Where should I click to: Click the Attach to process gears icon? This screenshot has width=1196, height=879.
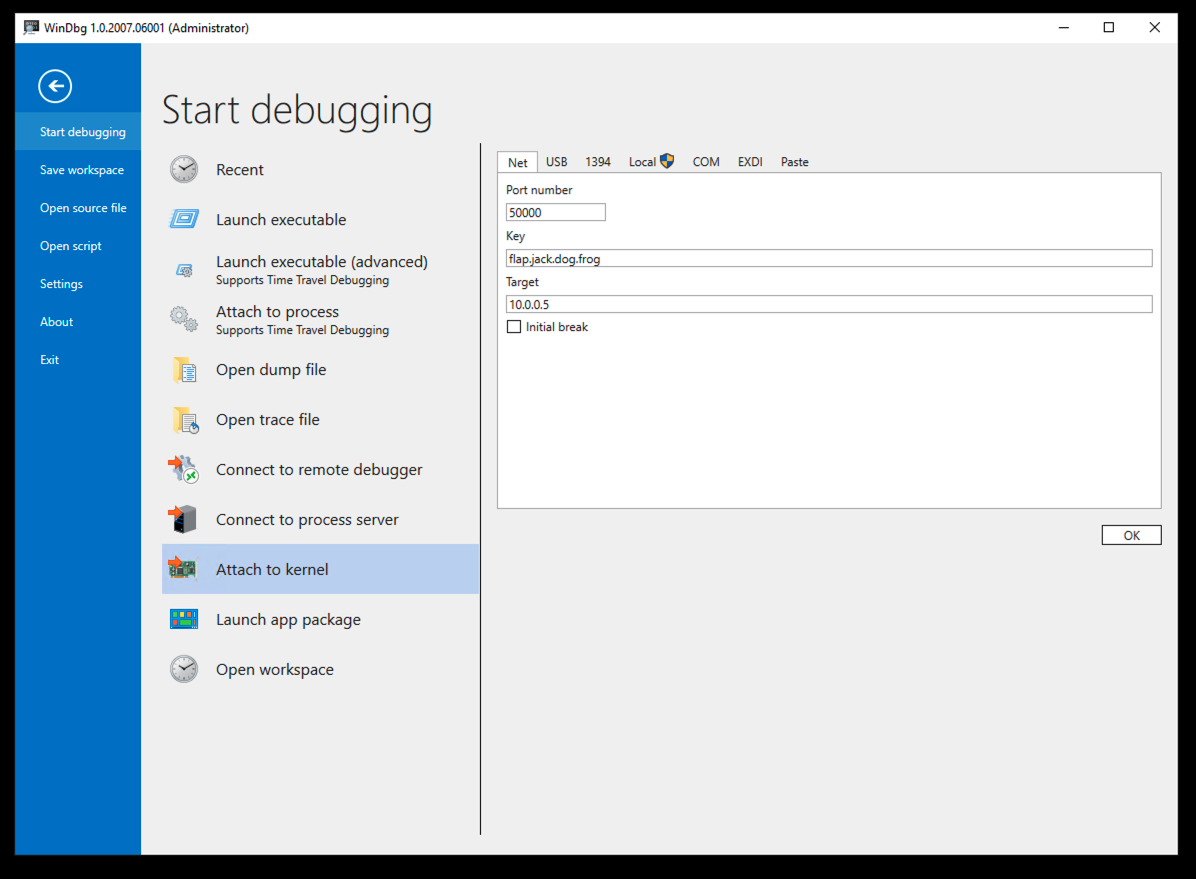[184, 320]
